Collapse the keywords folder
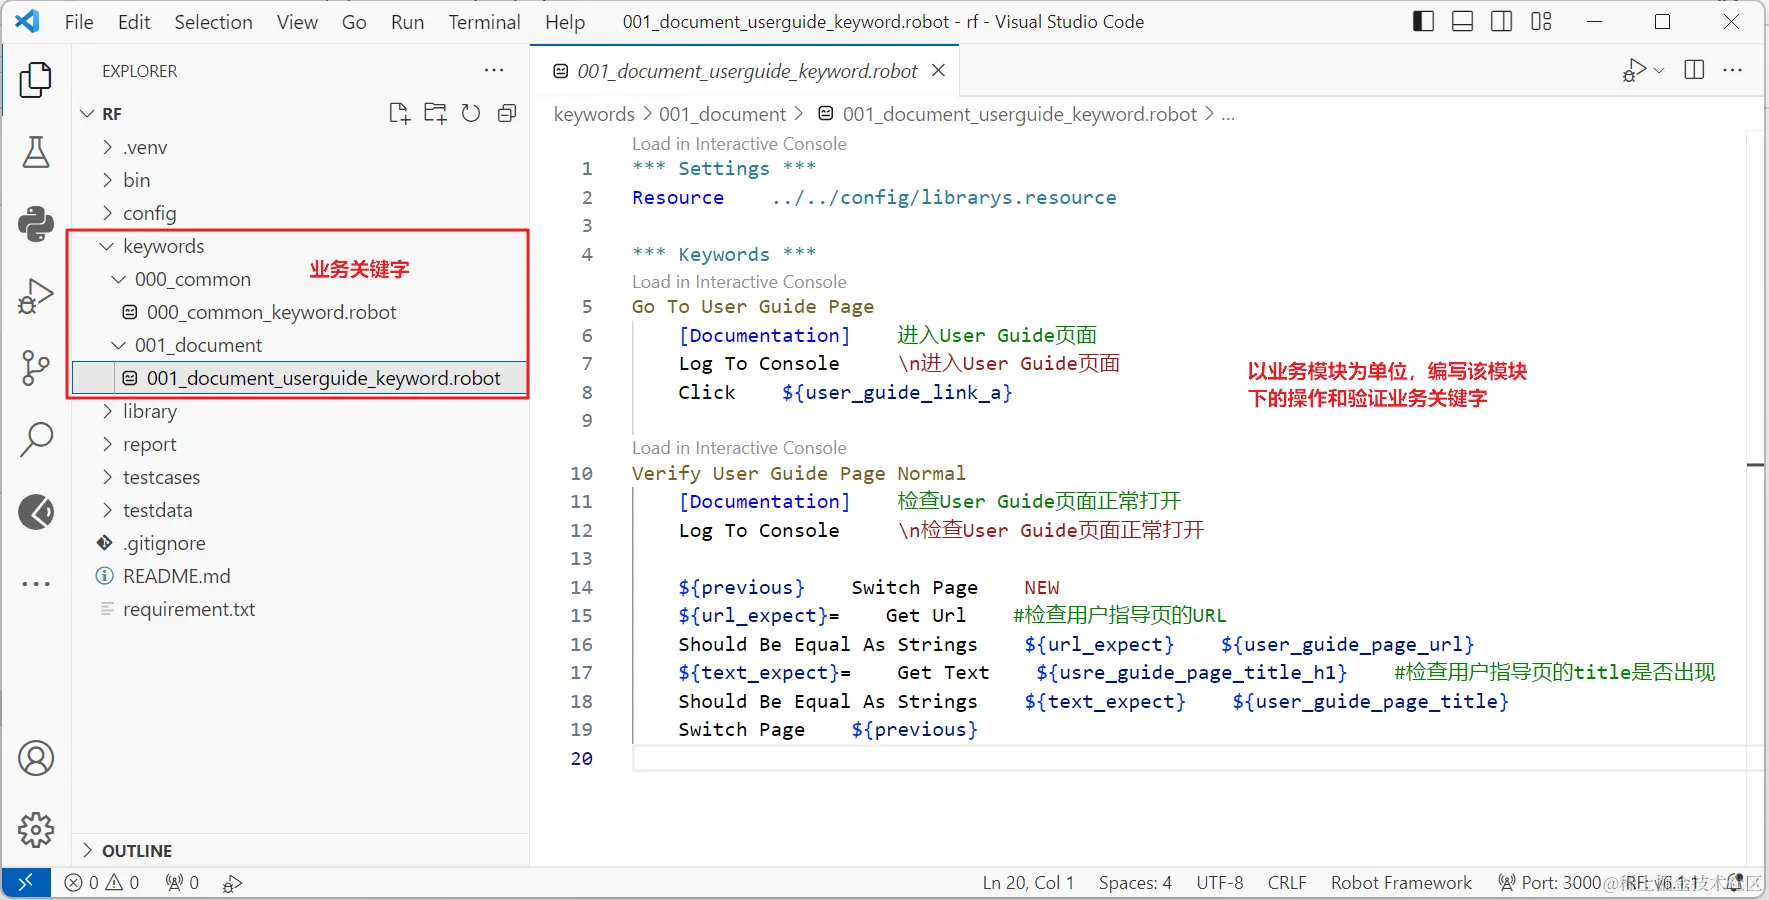The image size is (1769, 900). (x=107, y=246)
